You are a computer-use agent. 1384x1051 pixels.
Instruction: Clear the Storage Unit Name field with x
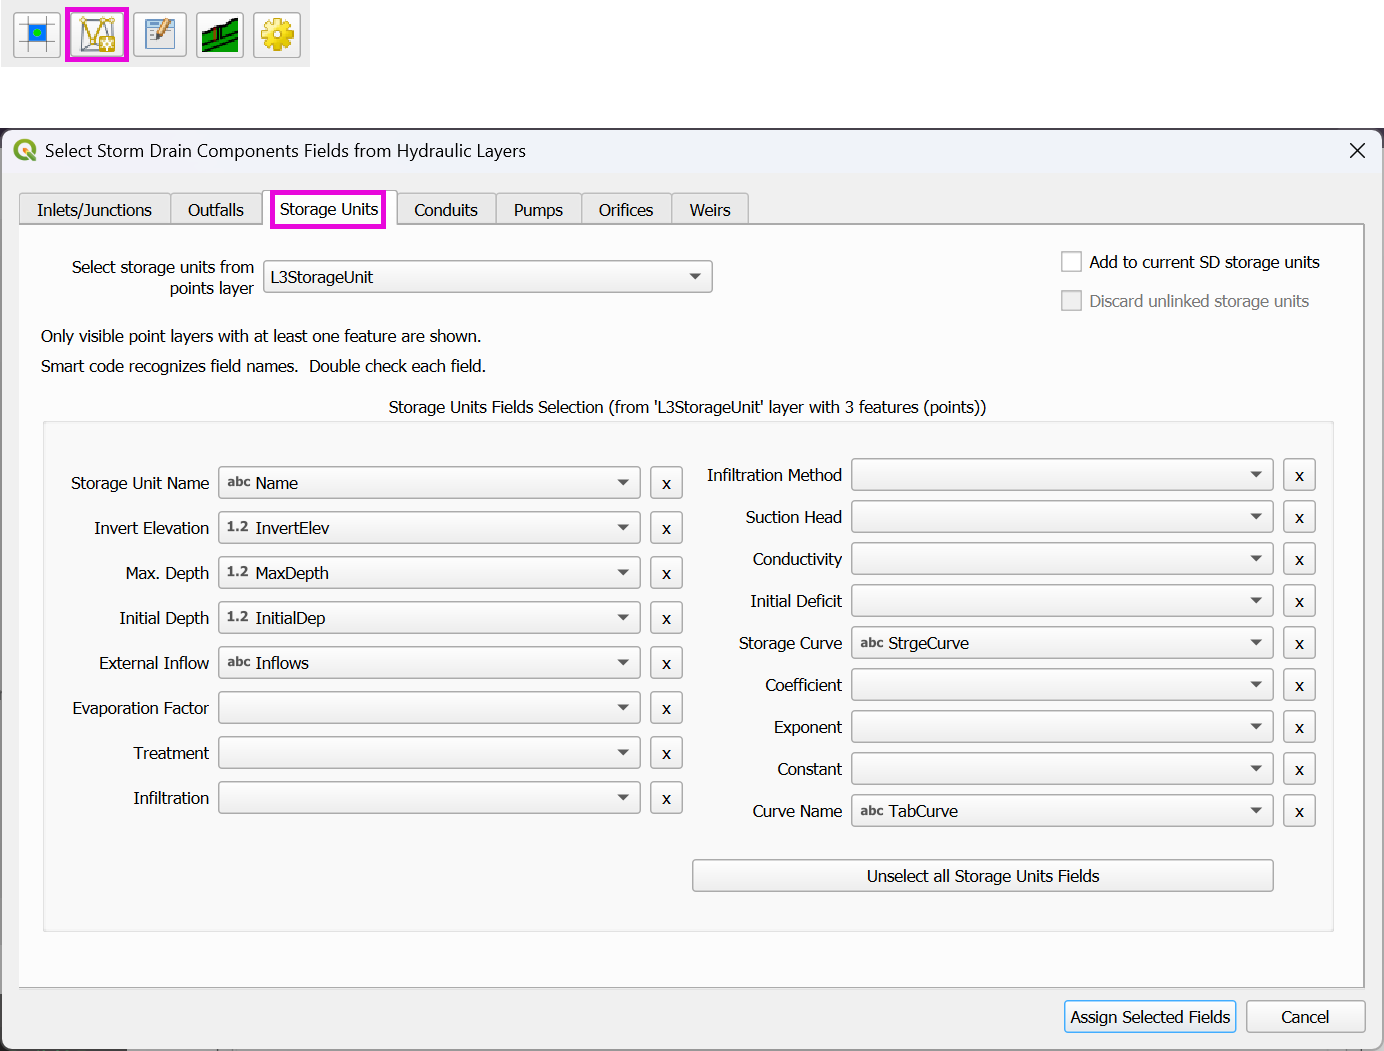(666, 484)
